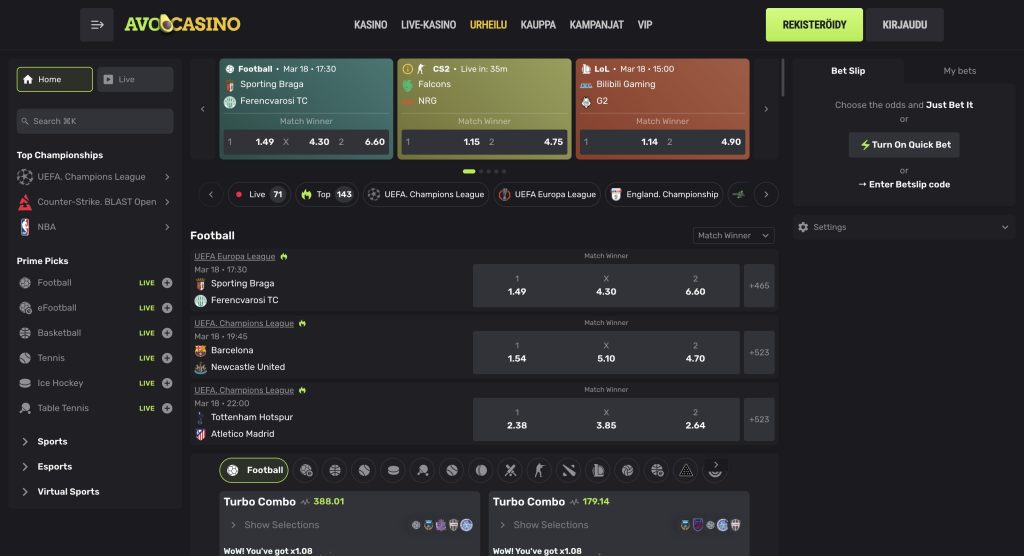Switch to the My bets tab

(x=959, y=71)
